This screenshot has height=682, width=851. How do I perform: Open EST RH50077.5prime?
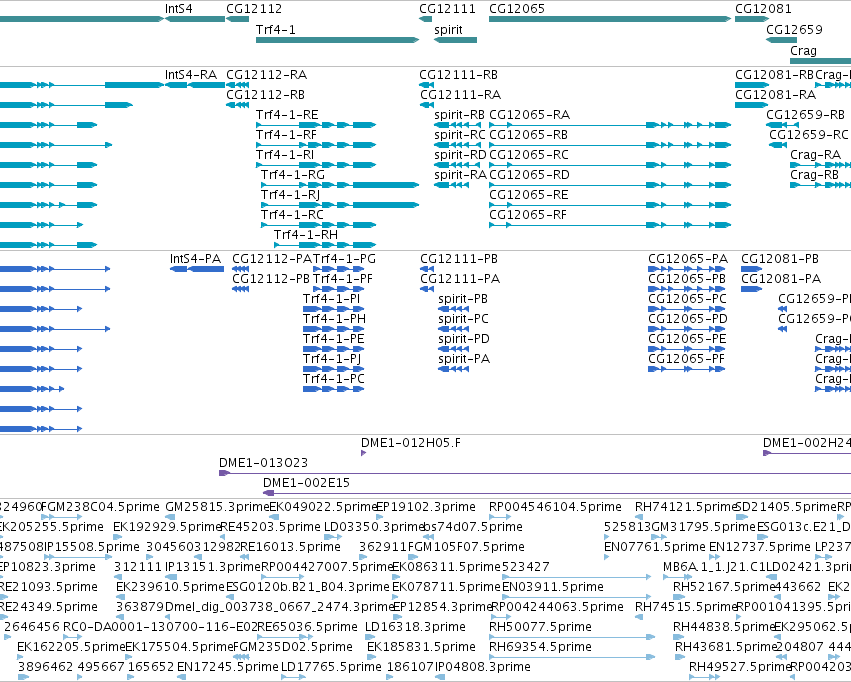pyautogui.click(x=571, y=637)
